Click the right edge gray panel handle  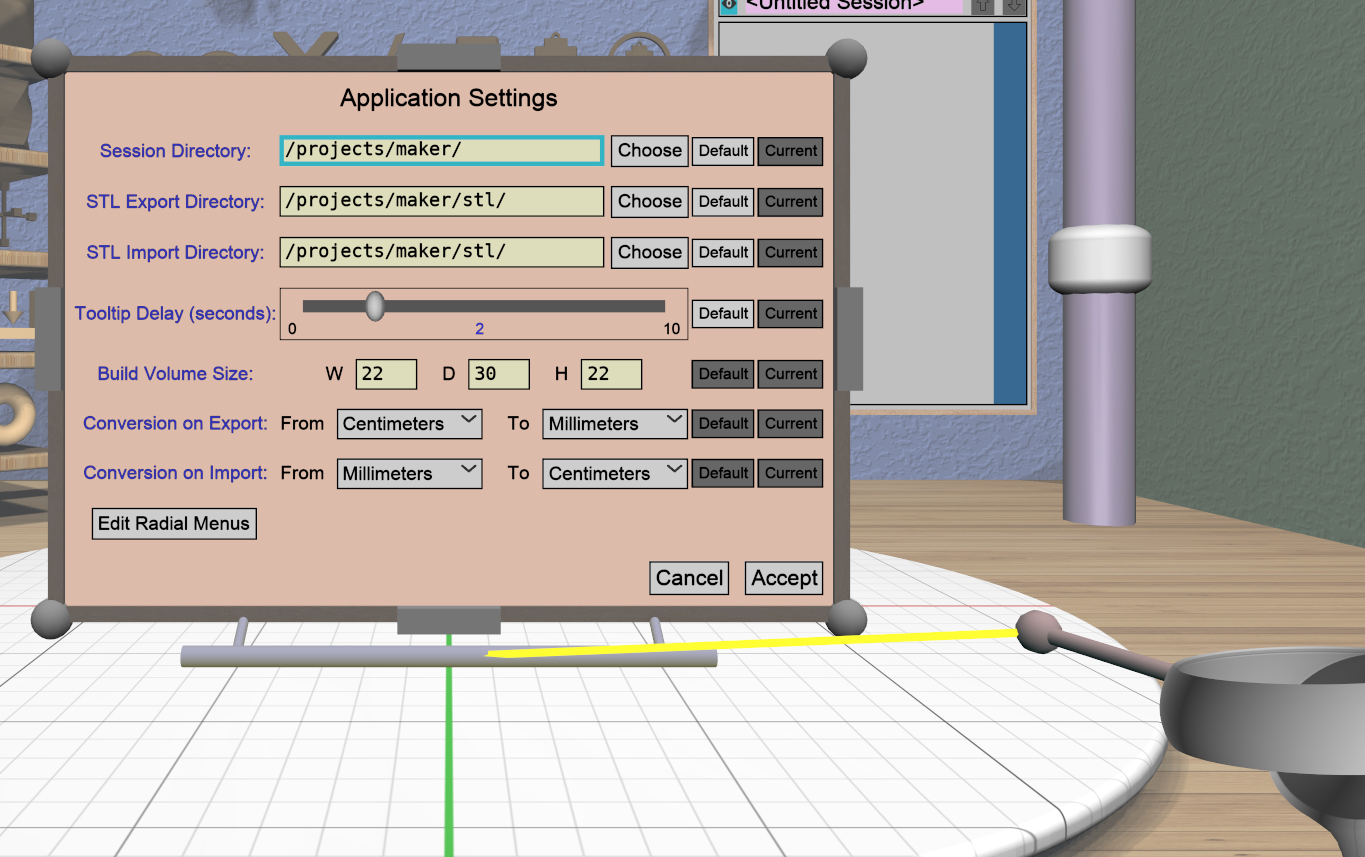coord(849,338)
